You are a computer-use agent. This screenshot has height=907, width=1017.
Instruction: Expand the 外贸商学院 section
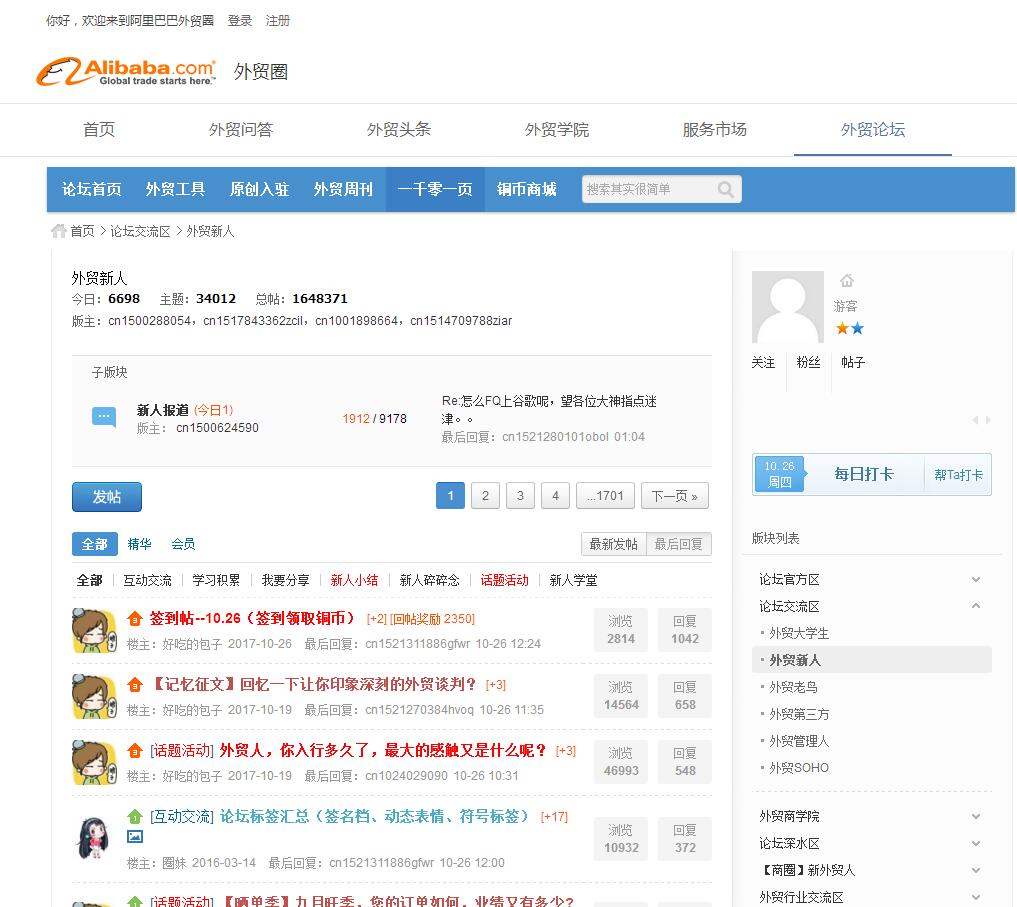pyautogui.click(x=975, y=816)
